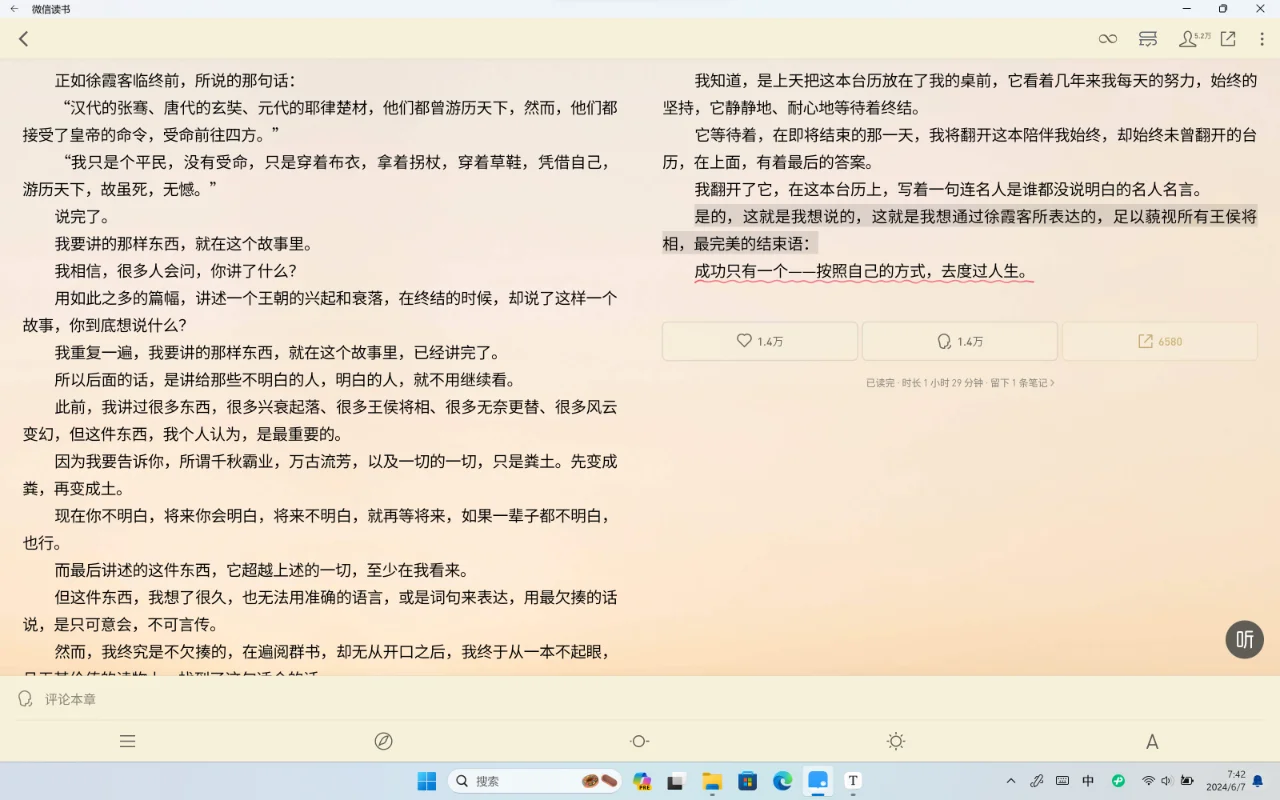Open the auto-scroll reading feature
The height and width of the screenshot is (800, 1280).
(1107, 38)
